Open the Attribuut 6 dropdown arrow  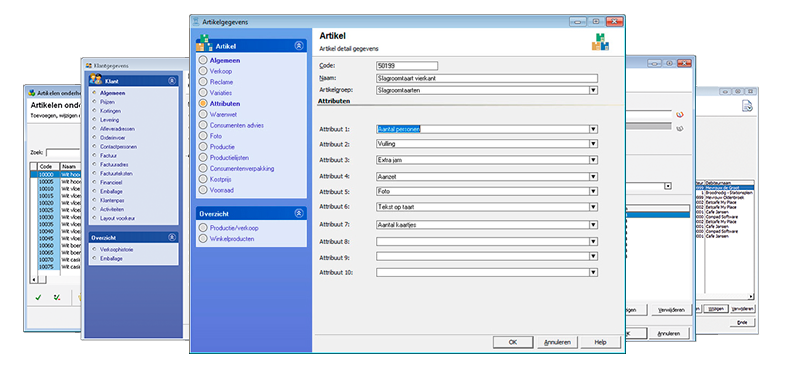[x=593, y=207]
